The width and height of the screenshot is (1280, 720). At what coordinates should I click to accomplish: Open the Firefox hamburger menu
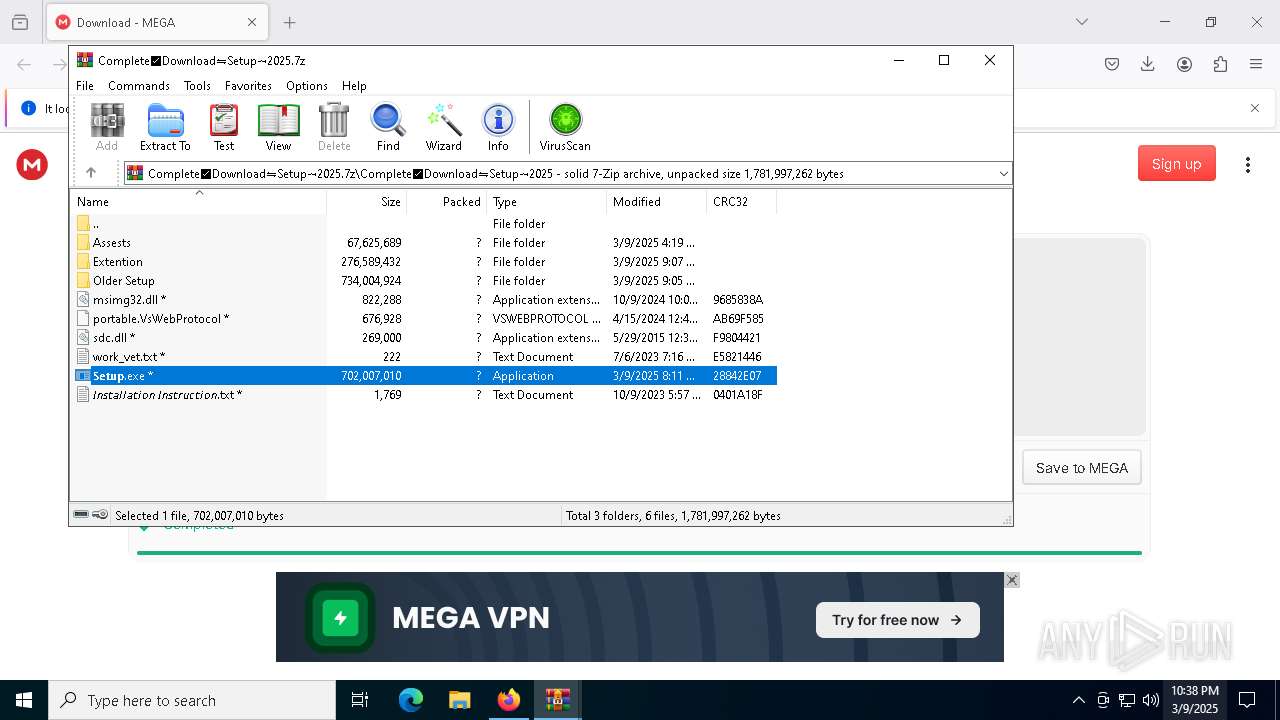click(x=1256, y=64)
